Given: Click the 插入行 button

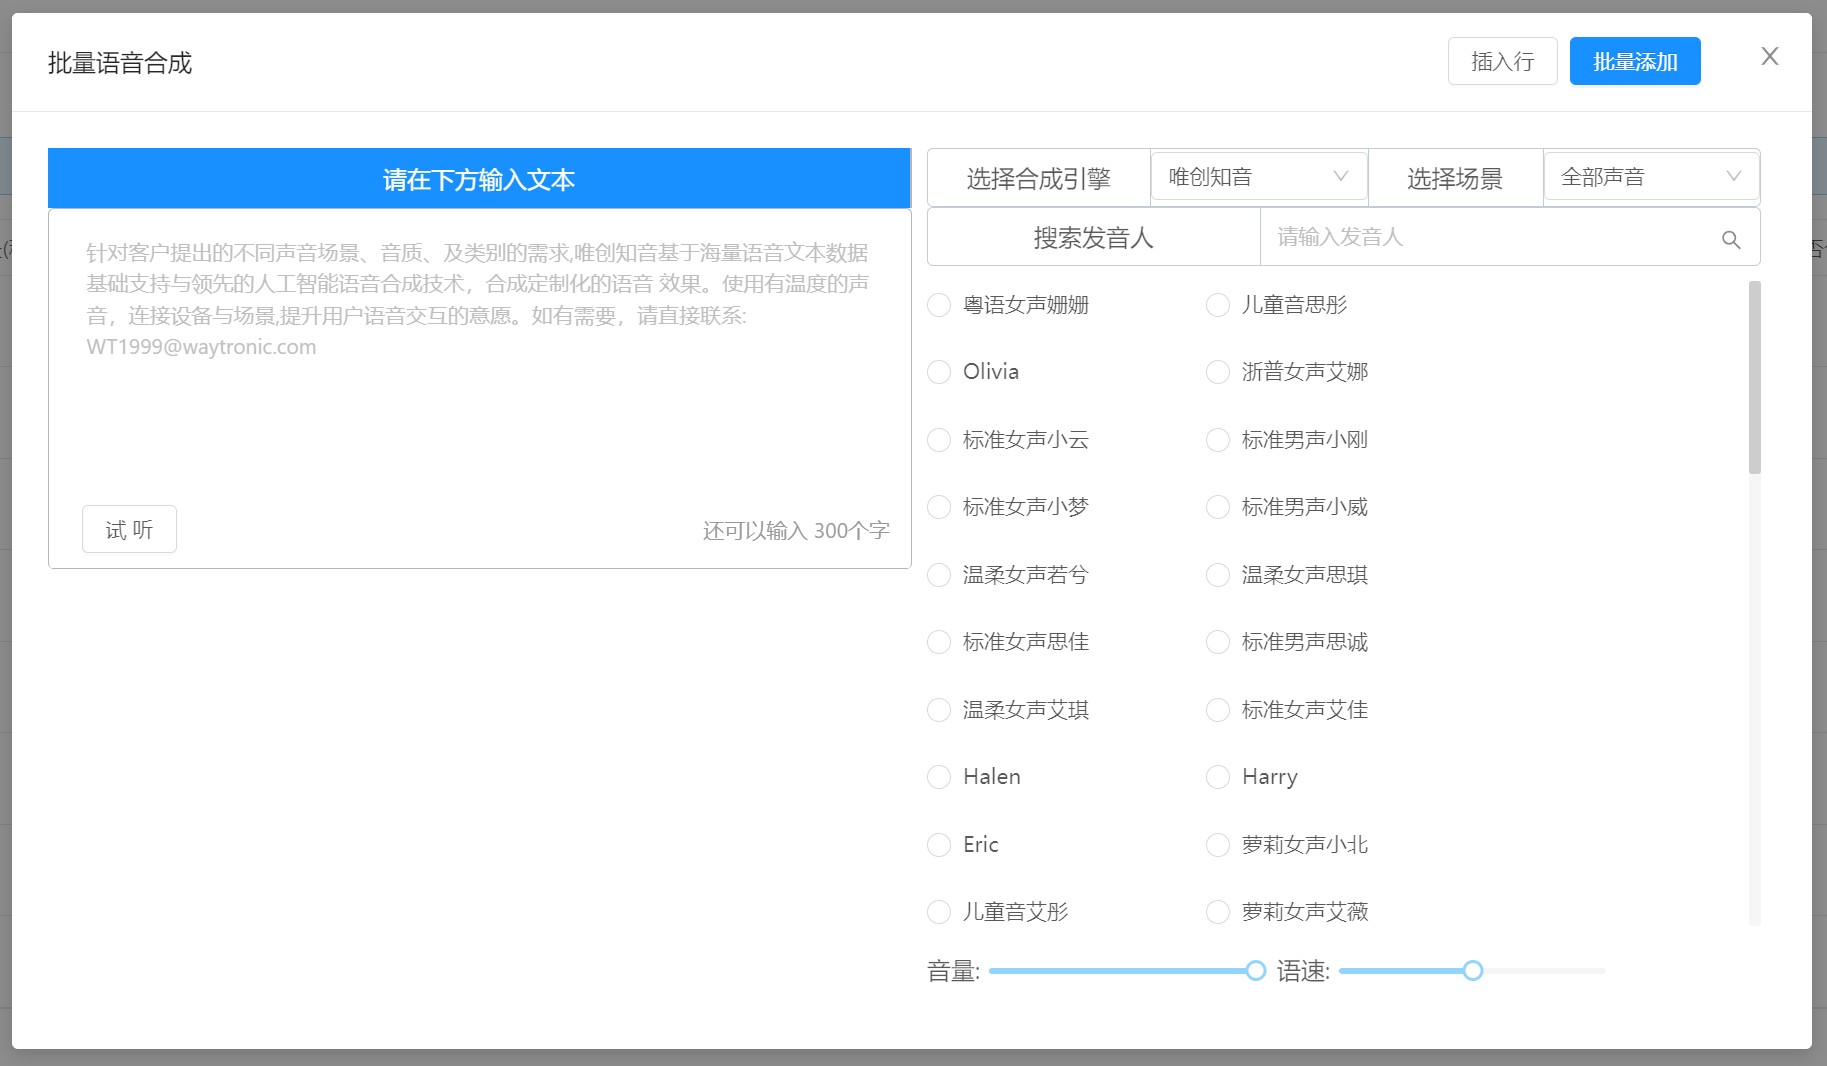Looking at the screenshot, I should click(x=1502, y=62).
